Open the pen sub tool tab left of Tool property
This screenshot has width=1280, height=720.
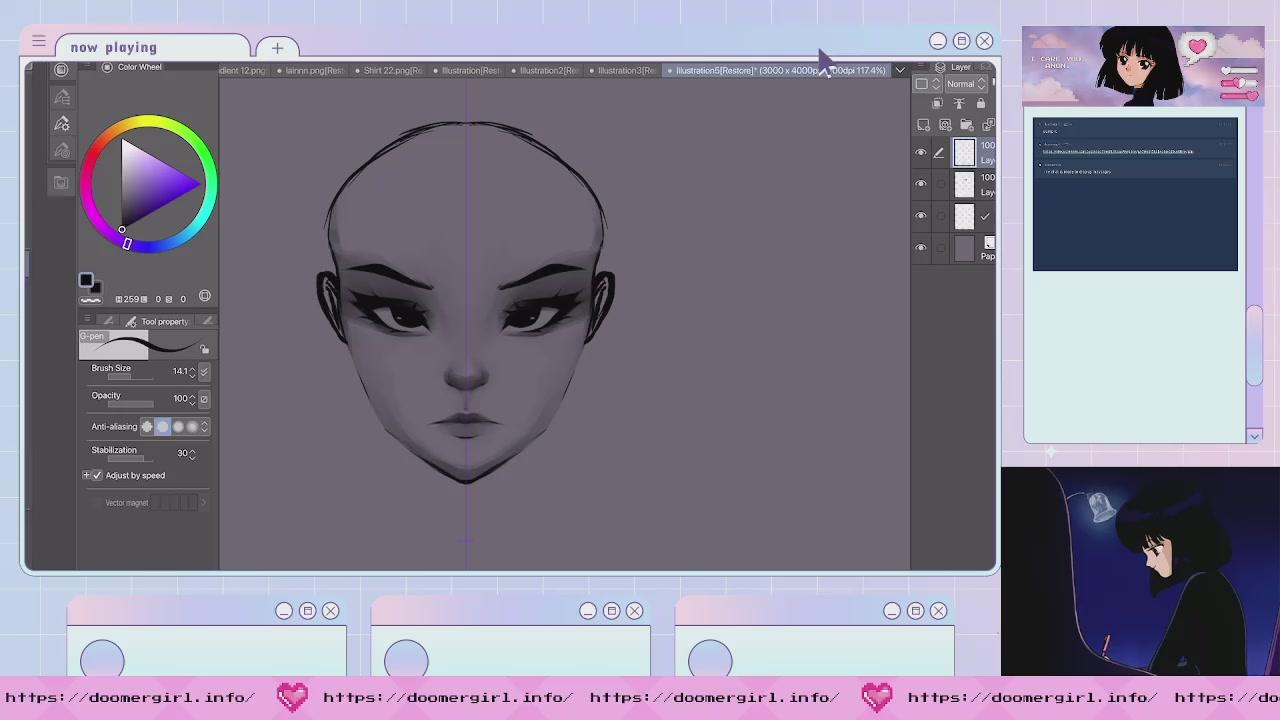[x=108, y=321]
